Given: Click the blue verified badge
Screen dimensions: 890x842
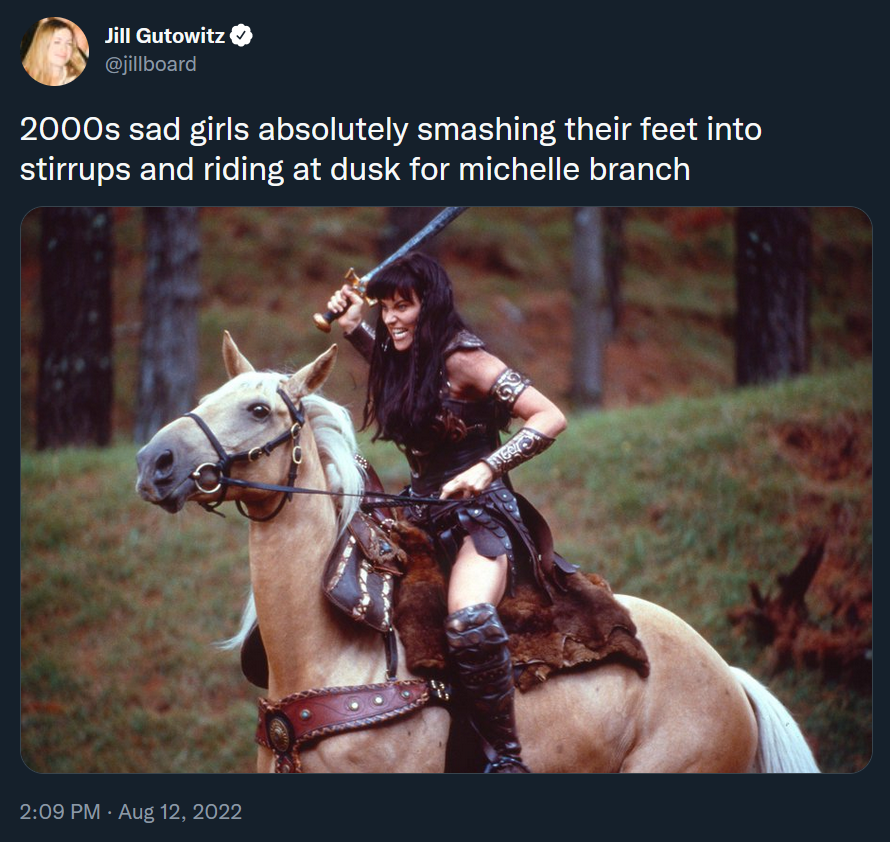Looking at the screenshot, I should coord(242,36).
